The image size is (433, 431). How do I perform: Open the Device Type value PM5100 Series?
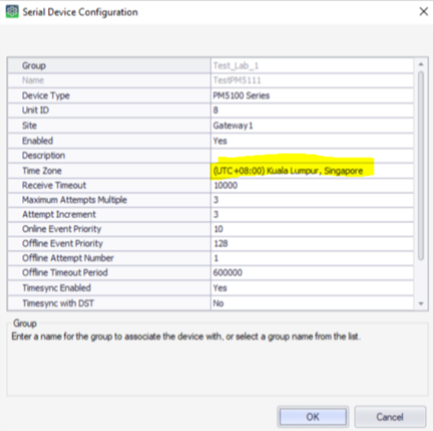coord(312,96)
